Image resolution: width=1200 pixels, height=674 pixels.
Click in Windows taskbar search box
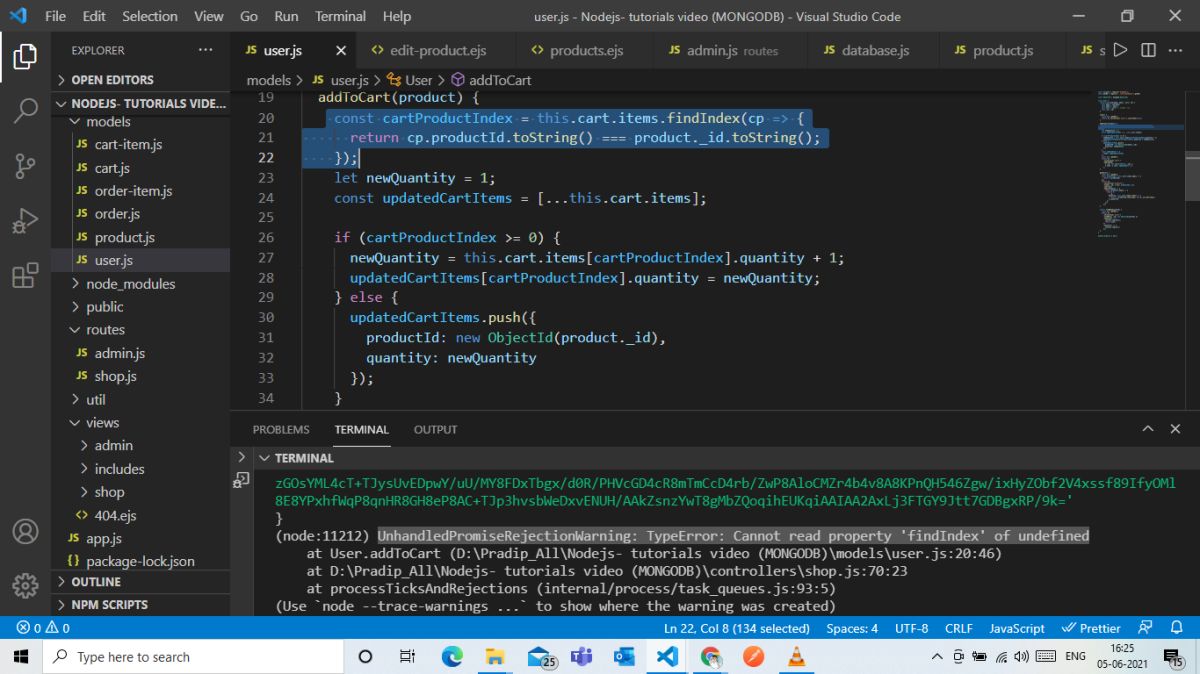(x=193, y=657)
